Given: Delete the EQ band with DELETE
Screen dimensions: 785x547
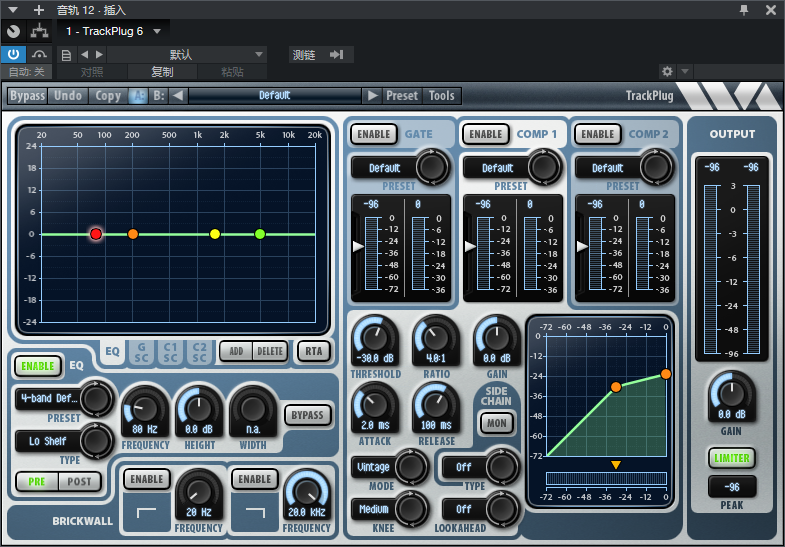Looking at the screenshot, I should point(270,351).
